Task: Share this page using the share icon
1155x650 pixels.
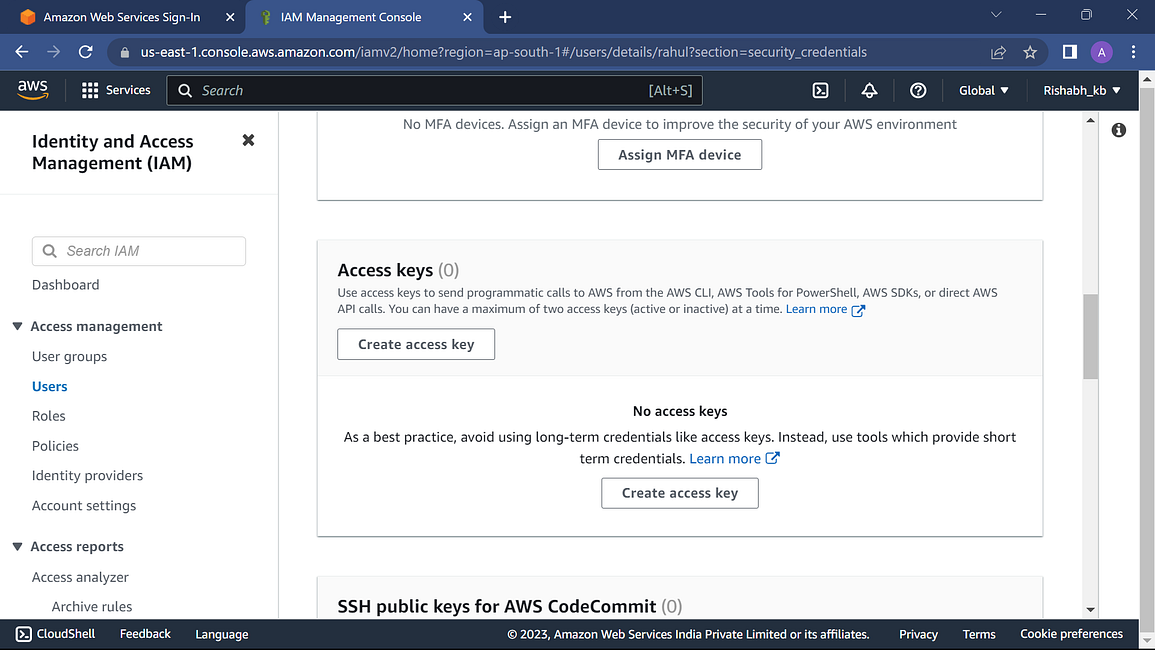Action: [x=998, y=52]
